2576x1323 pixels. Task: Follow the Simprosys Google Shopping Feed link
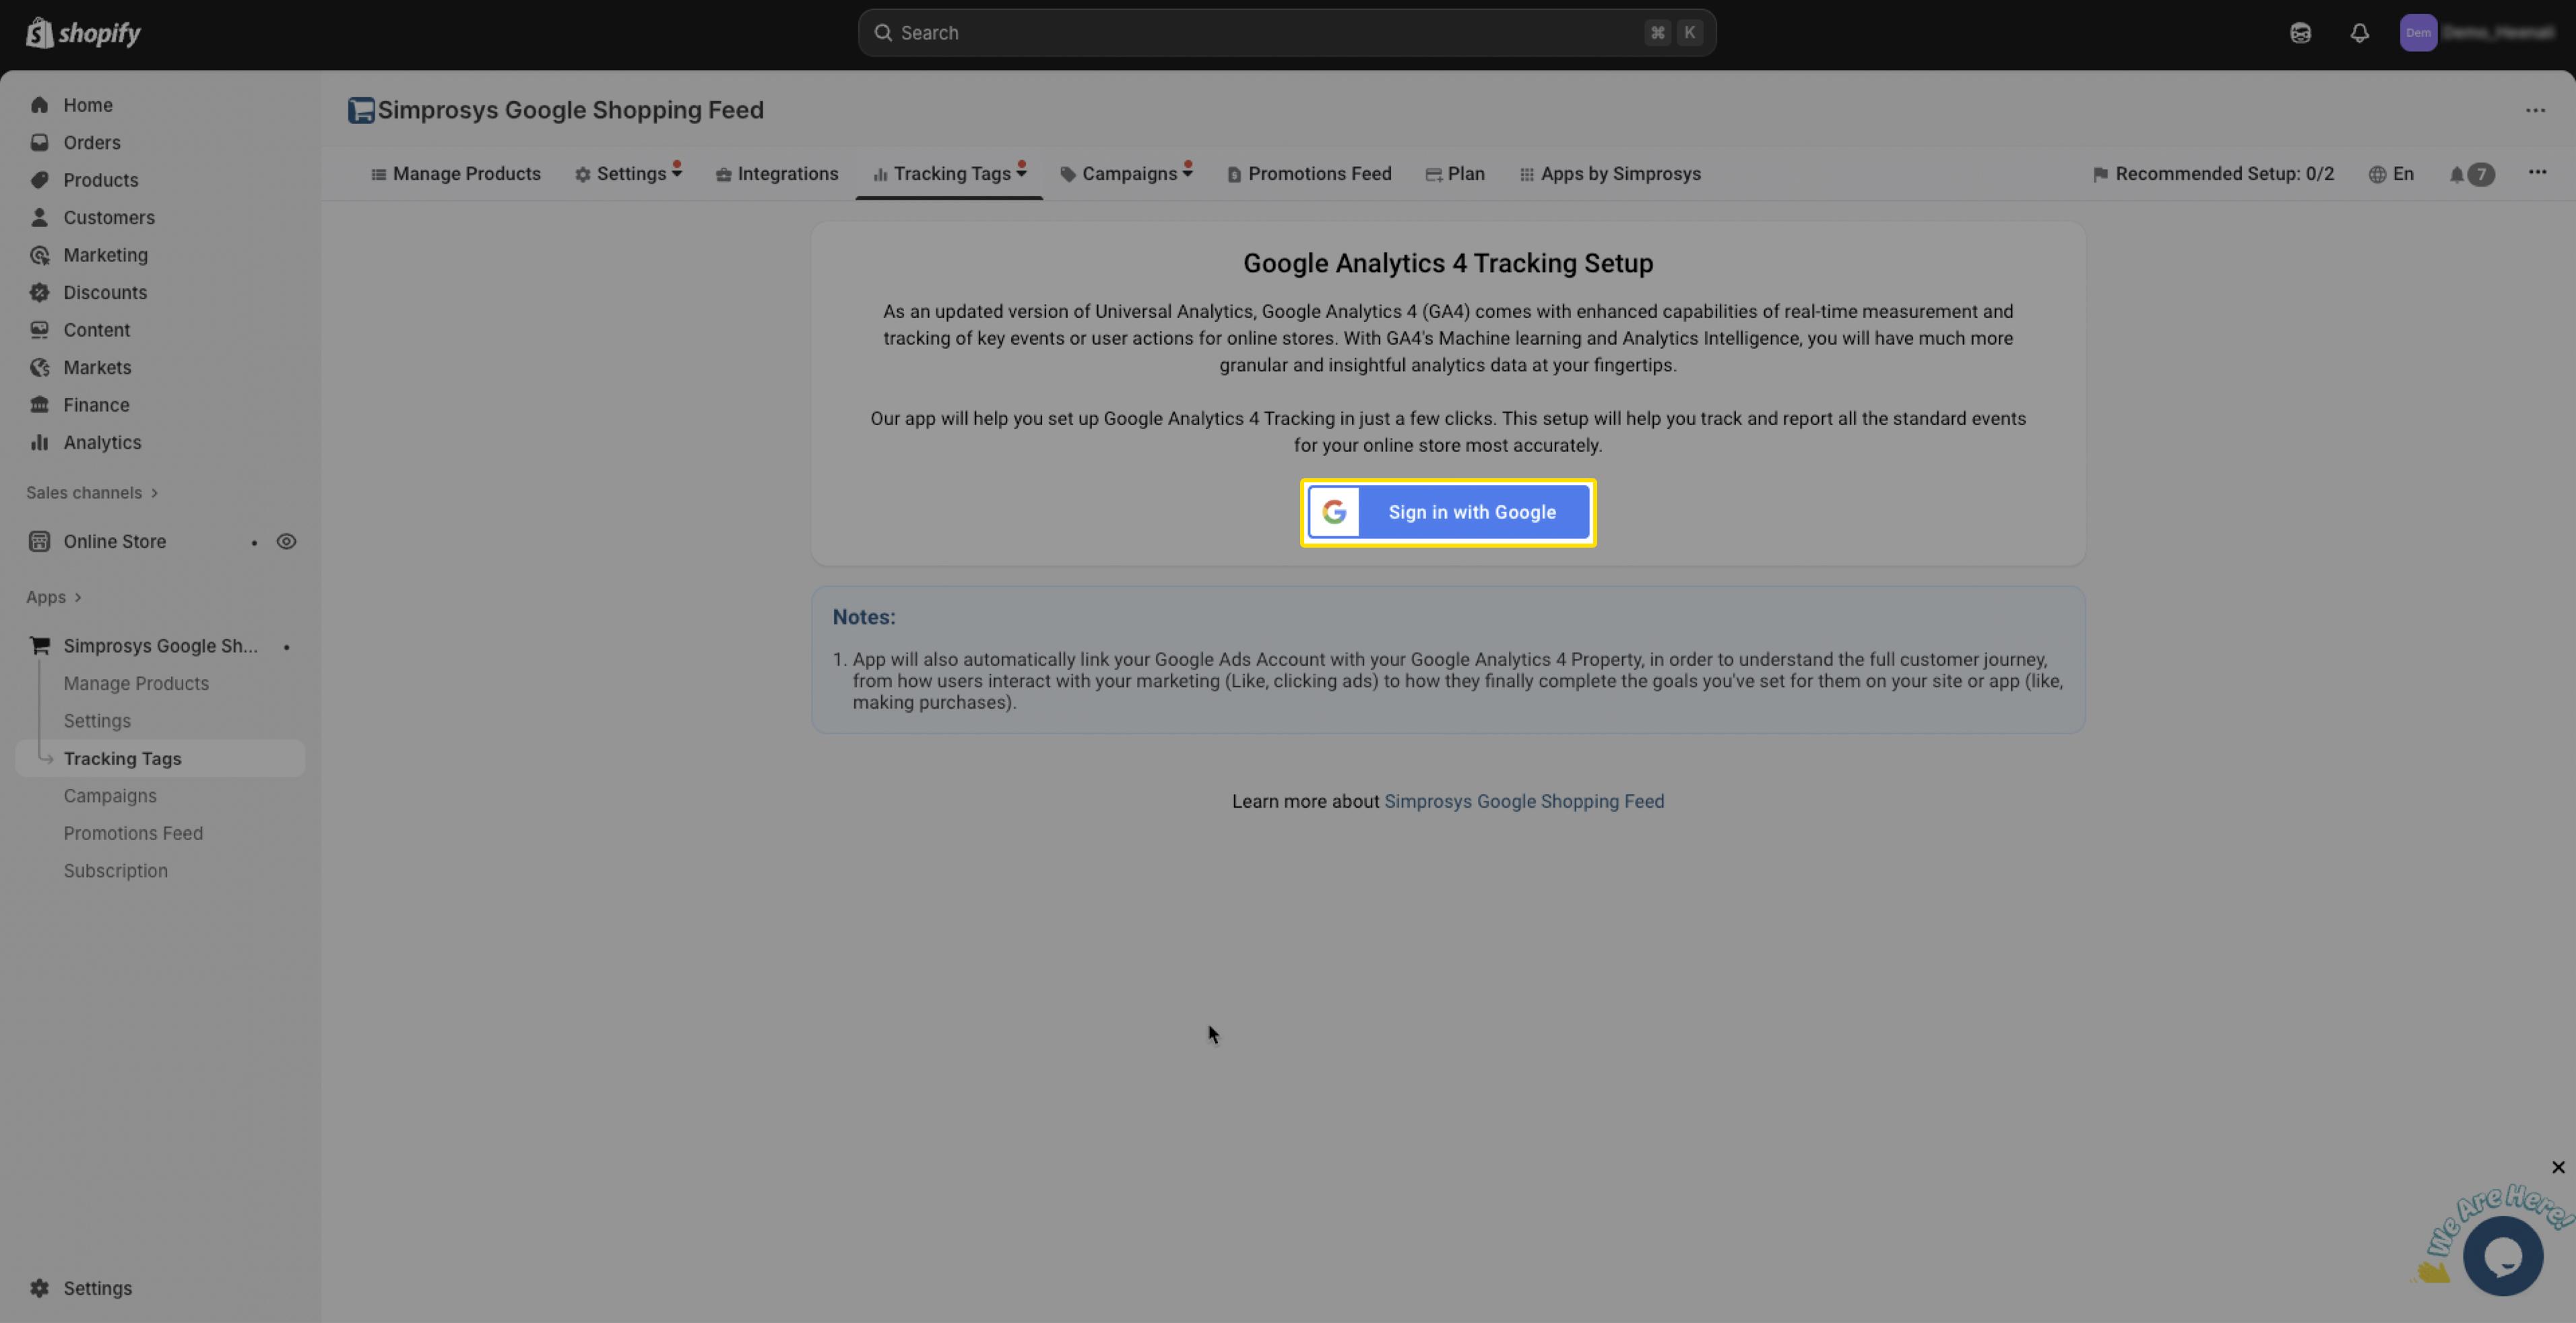click(1523, 801)
